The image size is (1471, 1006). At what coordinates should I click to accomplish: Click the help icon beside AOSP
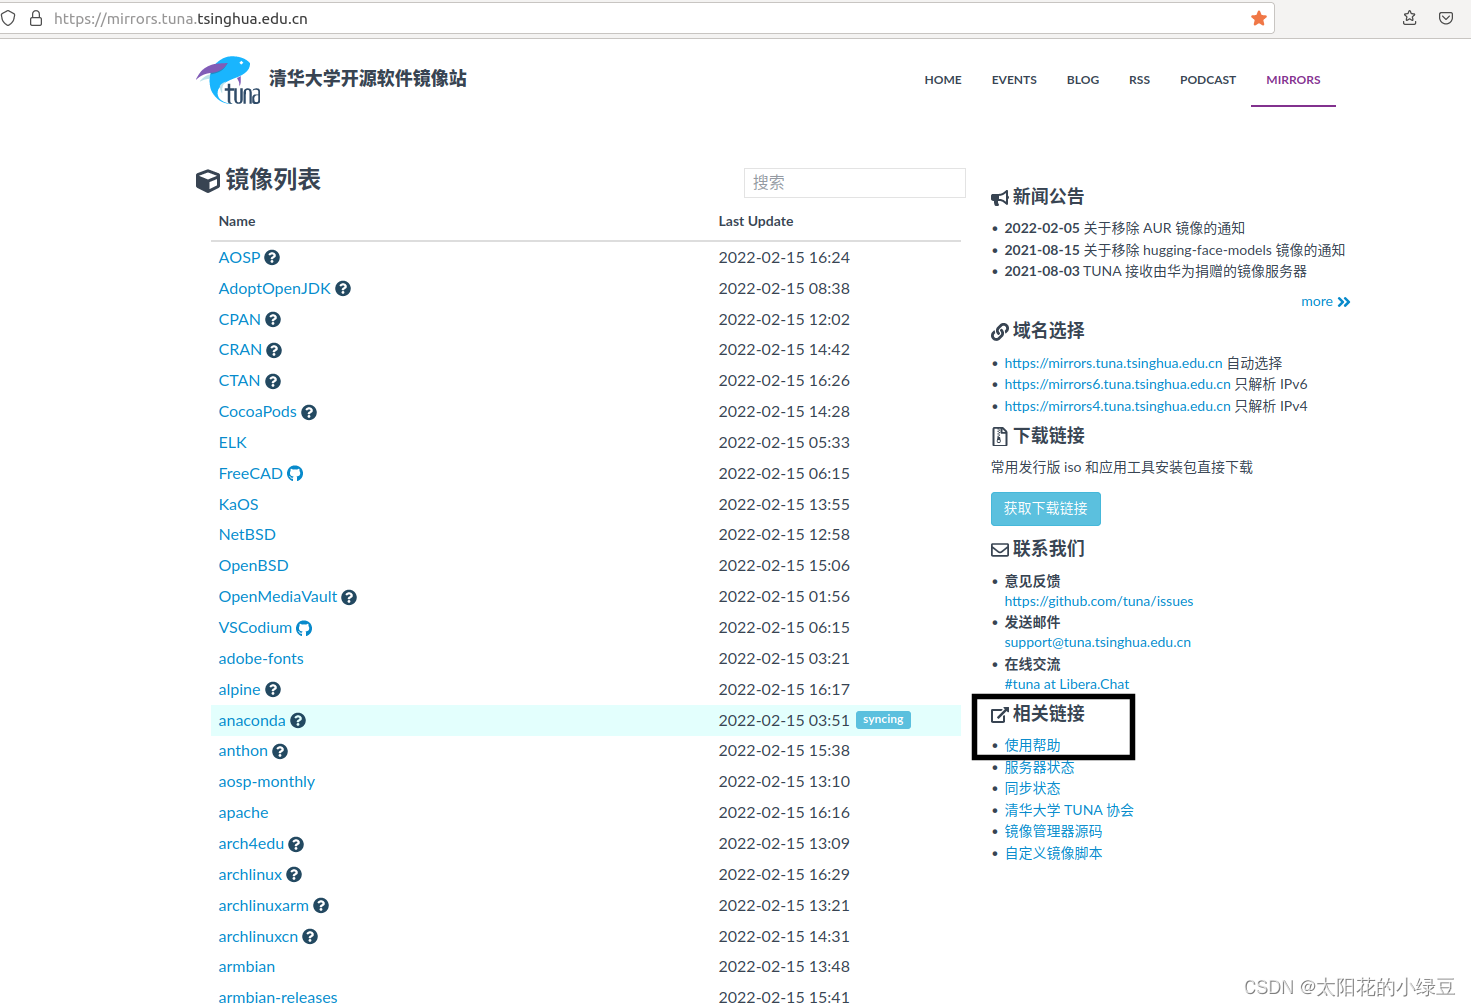pyautogui.click(x=272, y=257)
